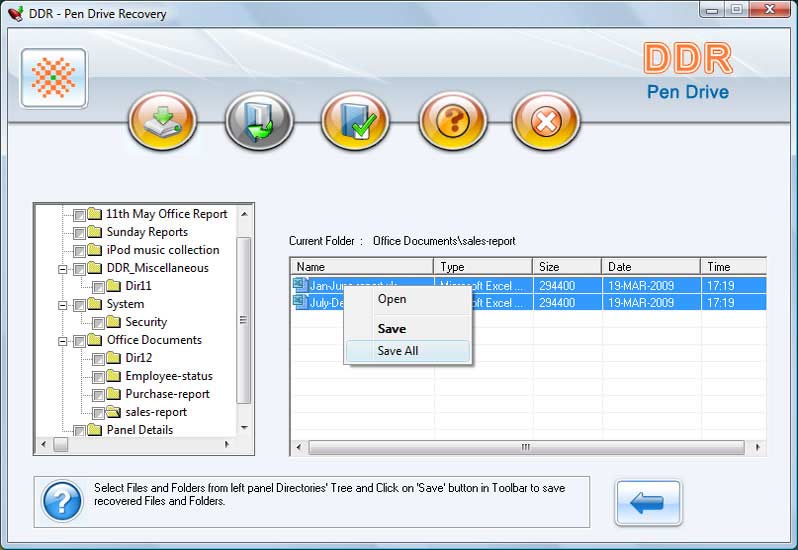Check the iPod music collection checkbox
Image resolution: width=798 pixels, height=550 pixels.
(79, 251)
